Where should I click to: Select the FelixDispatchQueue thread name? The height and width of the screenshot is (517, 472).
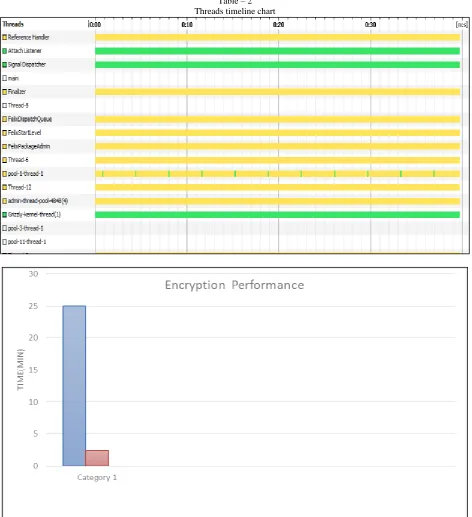click(30, 119)
